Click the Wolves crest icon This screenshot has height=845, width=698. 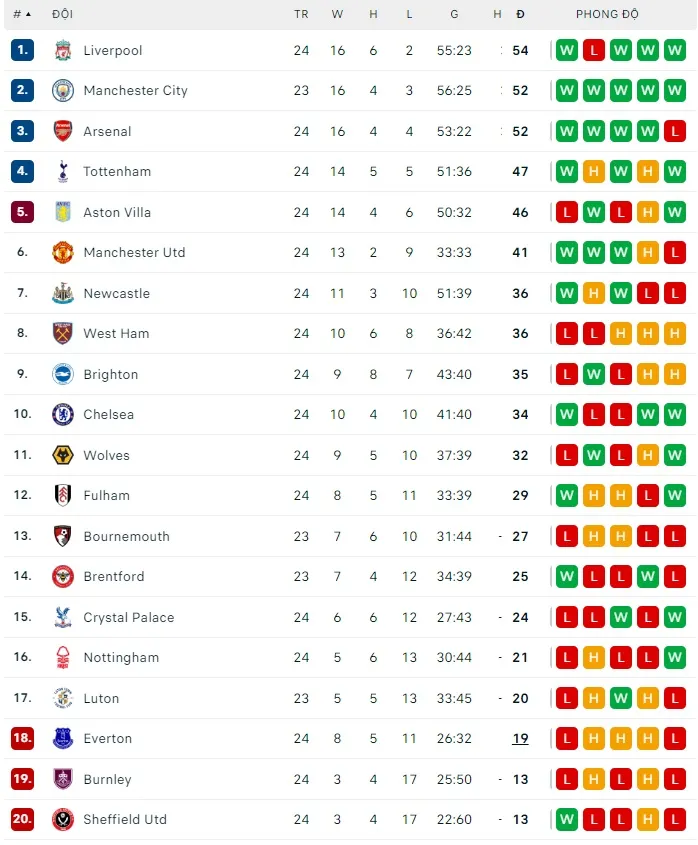click(63, 455)
